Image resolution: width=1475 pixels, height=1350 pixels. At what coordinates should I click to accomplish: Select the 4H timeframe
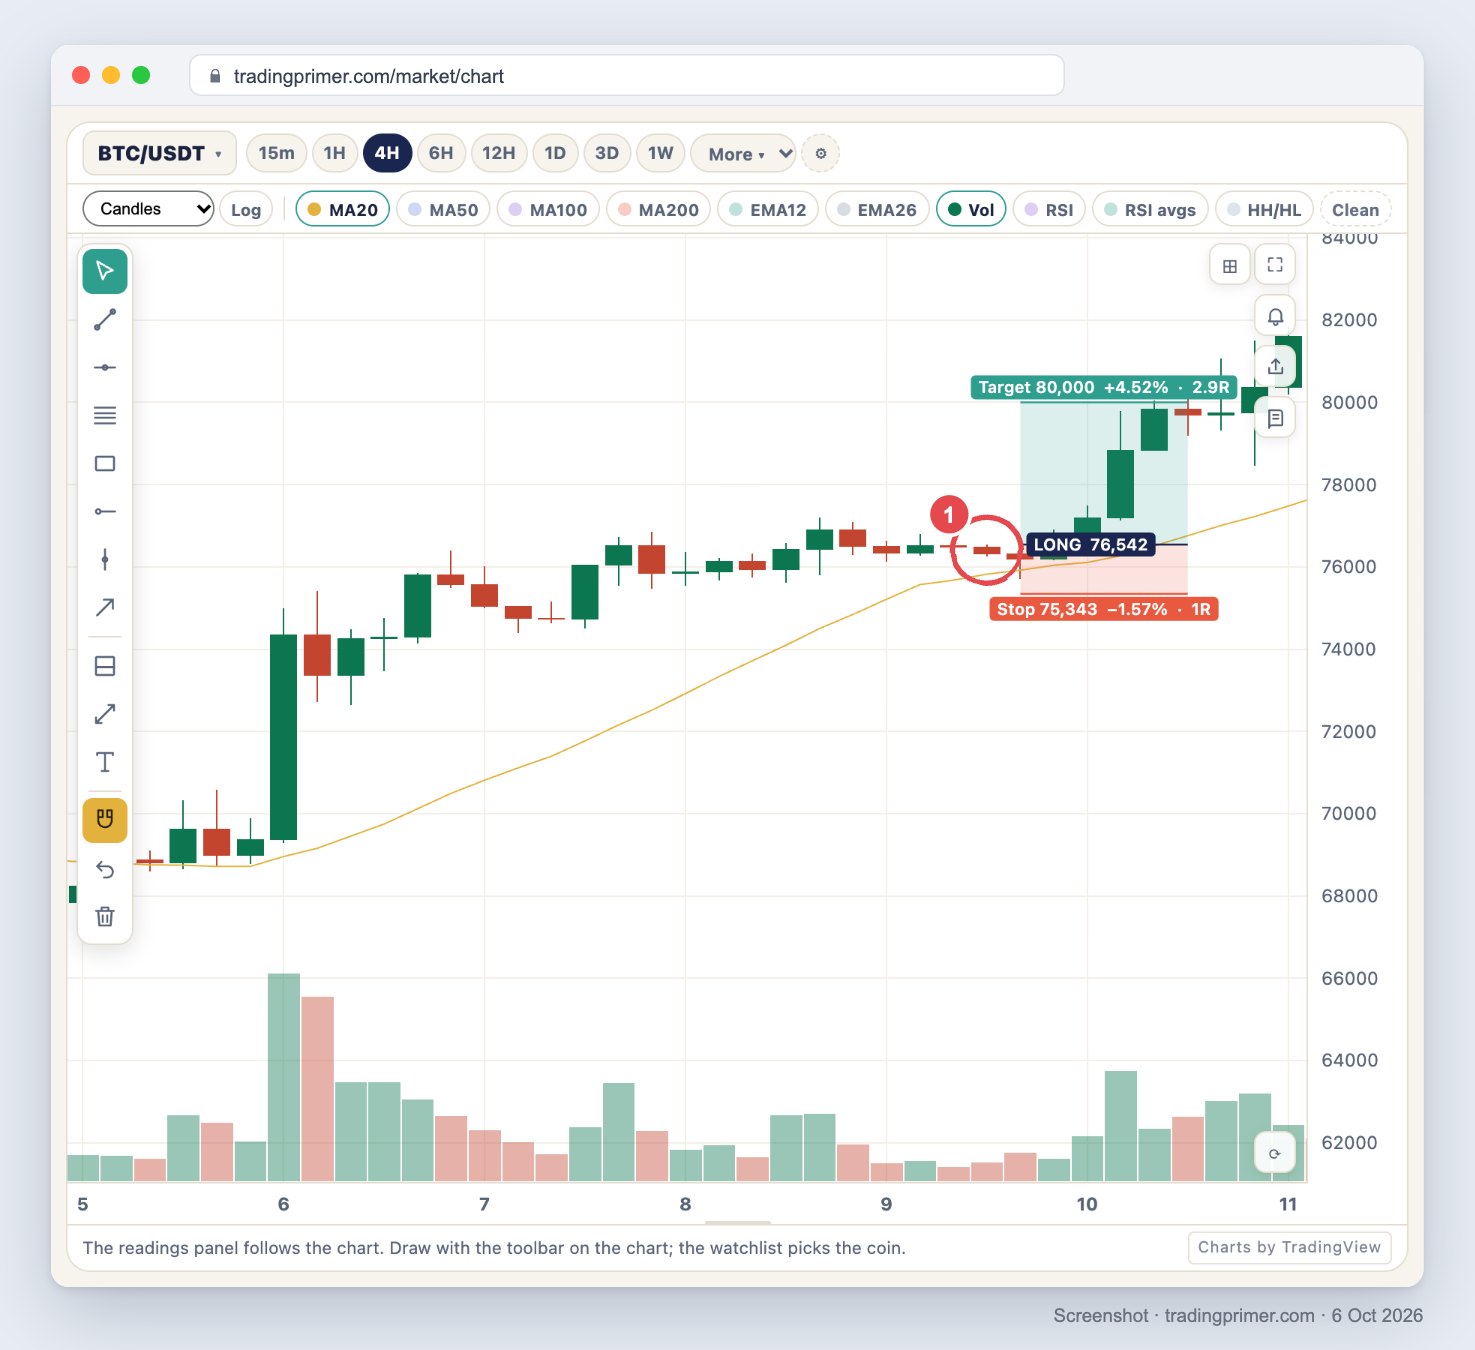387,153
